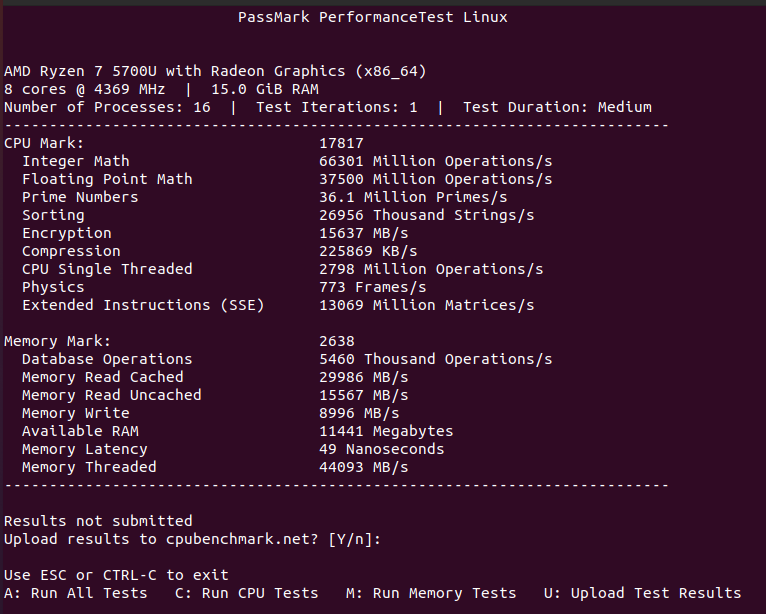This screenshot has height=614, width=766.
Task: Click the CPU Mark score 17817
Action: tap(341, 143)
